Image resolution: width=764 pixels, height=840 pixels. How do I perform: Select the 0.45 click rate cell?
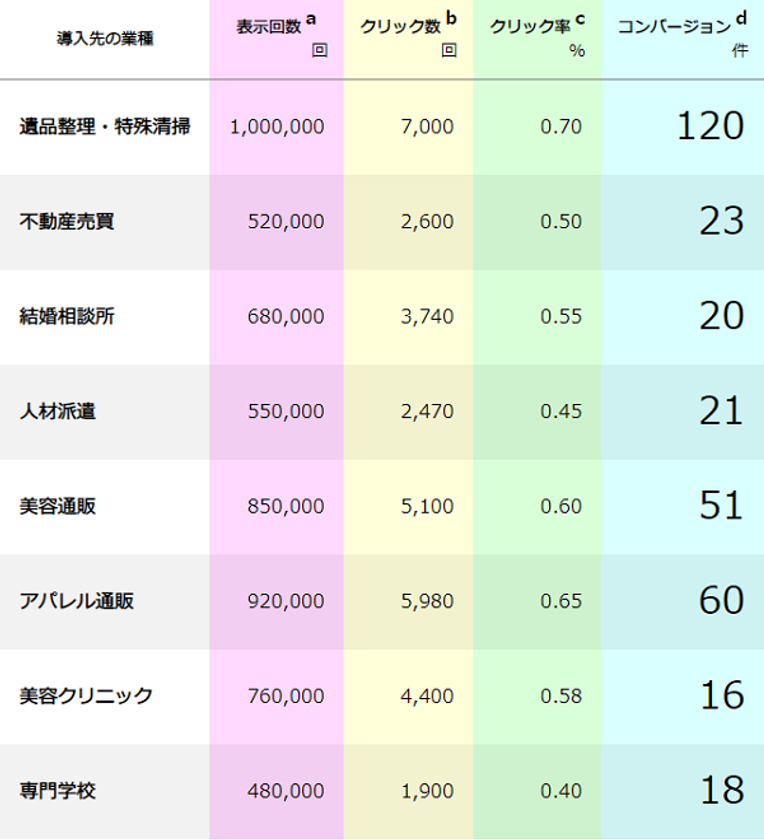tap(561, 411)
